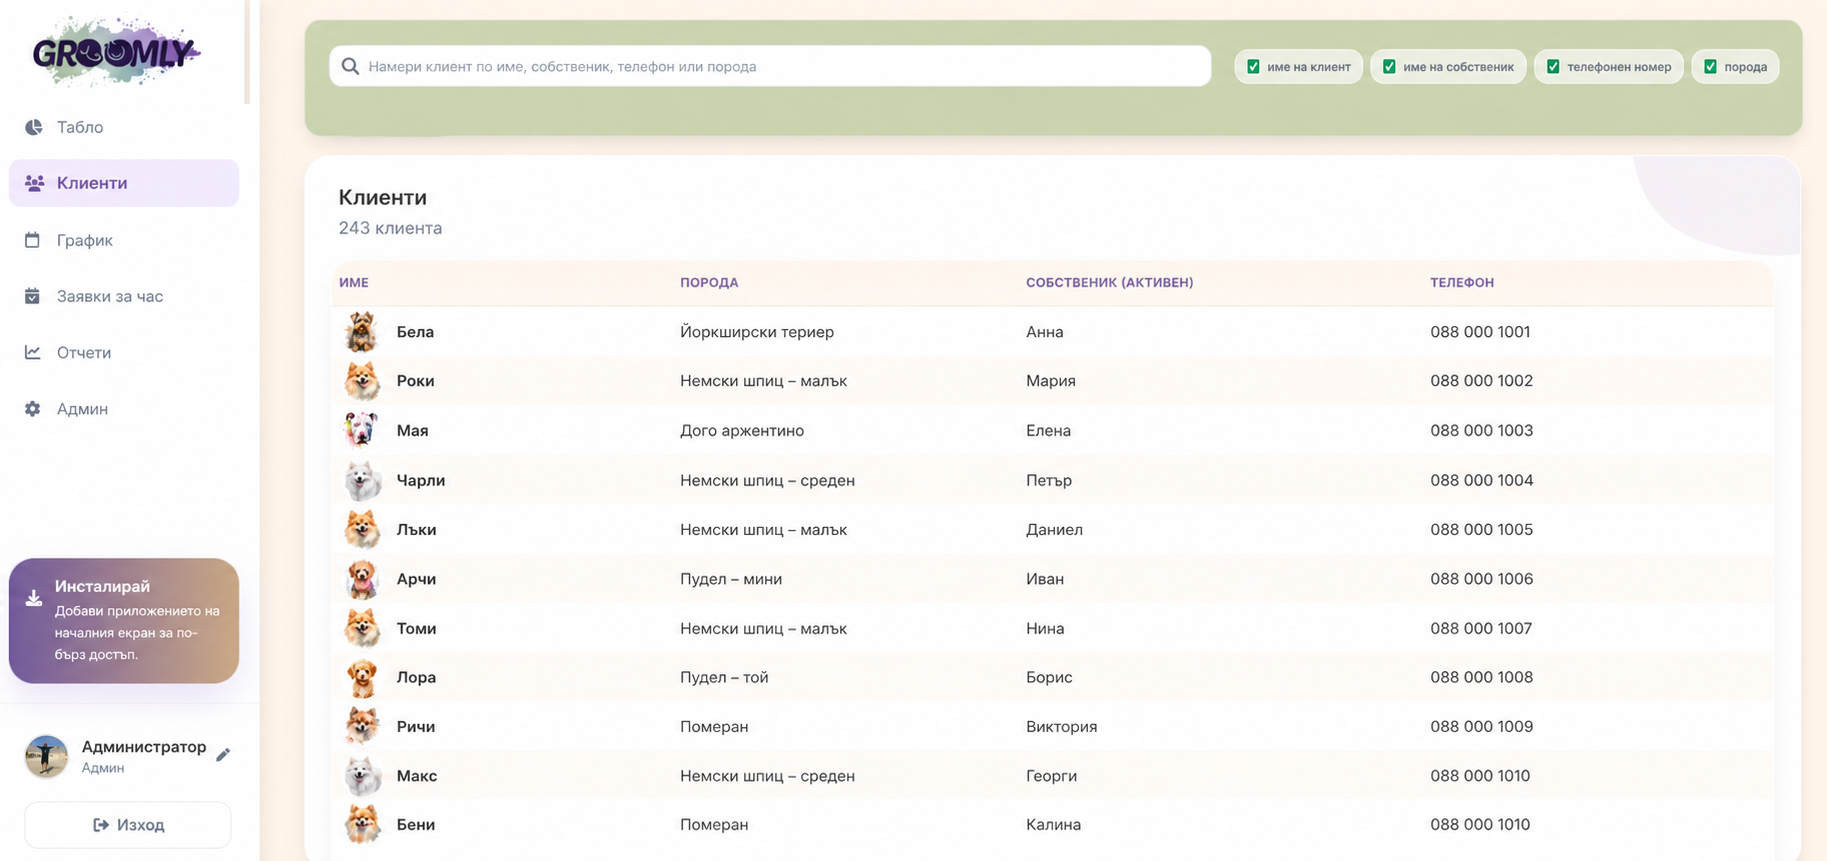Uncheck the 'име на клиент' filter
This screenshot has width=1827, height=861.
[1253, 67]
